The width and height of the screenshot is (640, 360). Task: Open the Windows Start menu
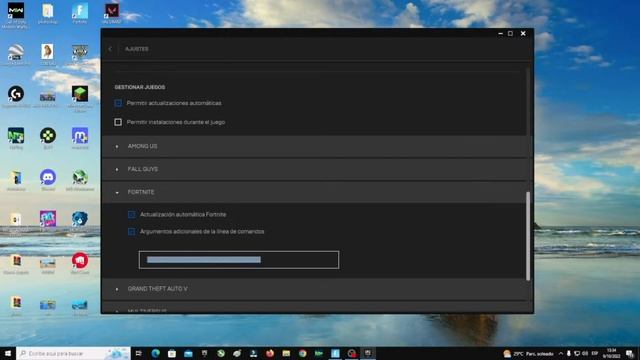click(8, 353)
